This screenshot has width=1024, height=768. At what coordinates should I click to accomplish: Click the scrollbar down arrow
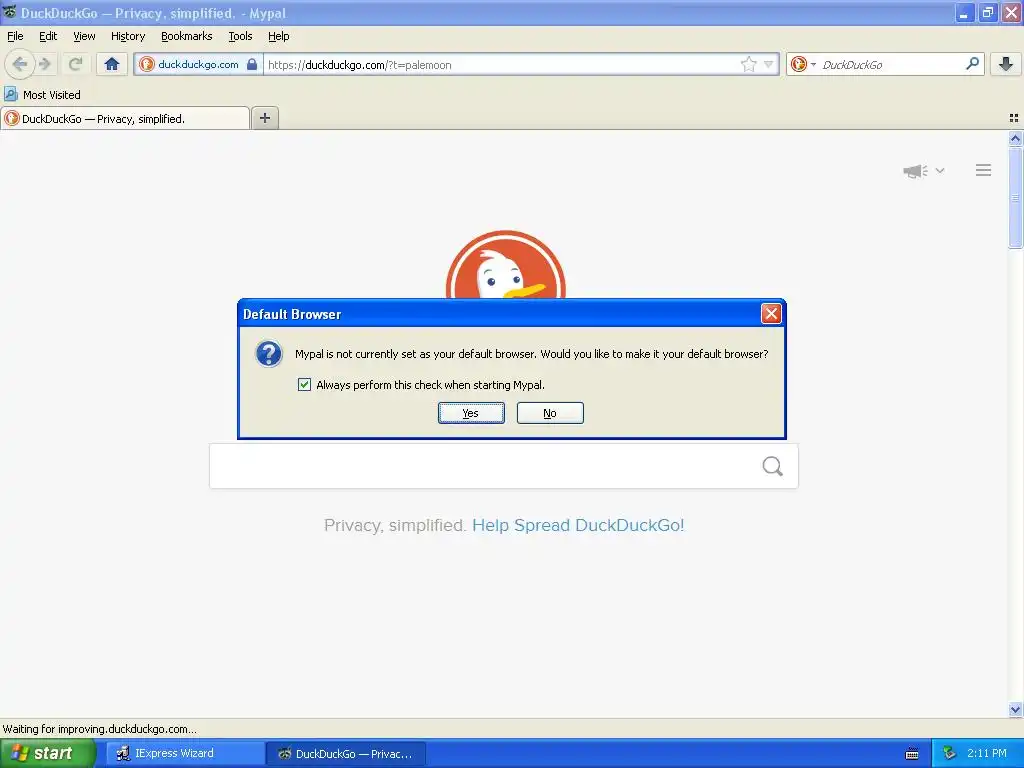tap(1015, 709)
